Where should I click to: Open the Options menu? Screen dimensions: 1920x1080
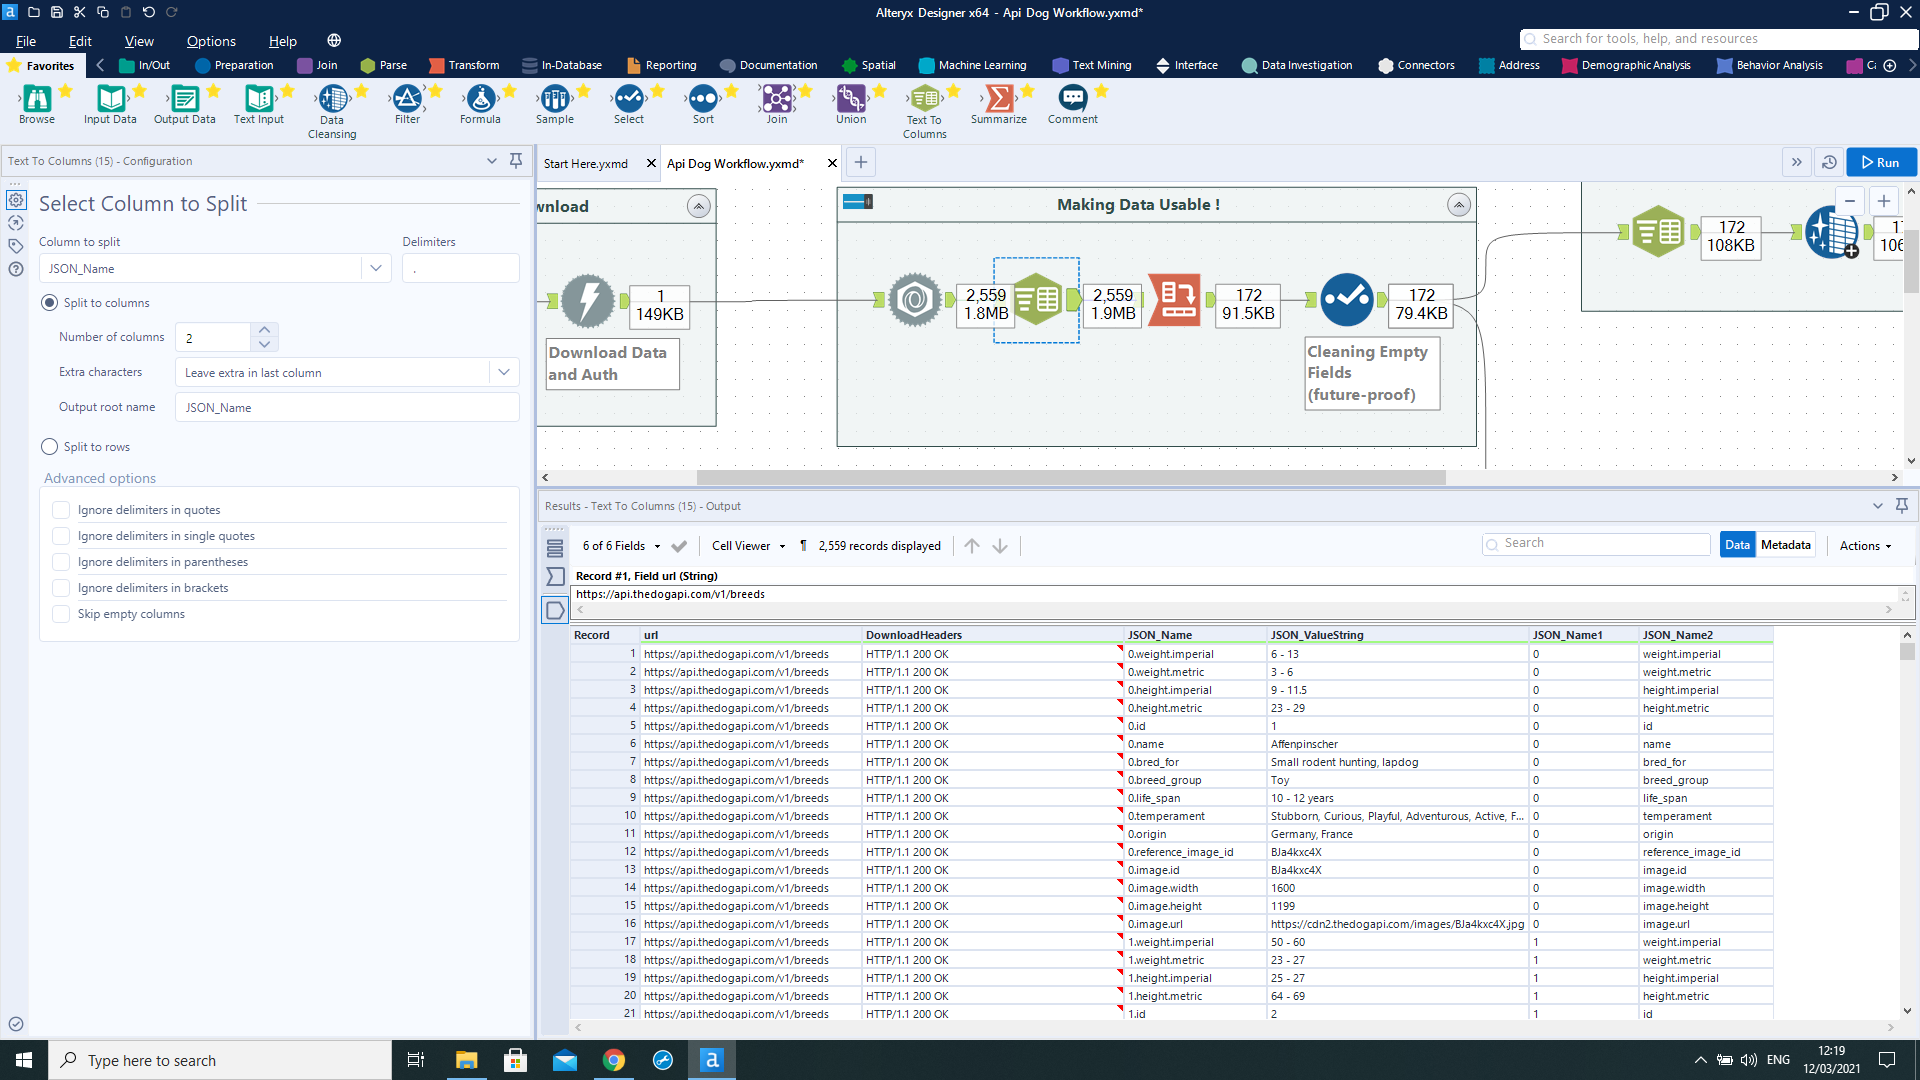click(x=211, y=41)
